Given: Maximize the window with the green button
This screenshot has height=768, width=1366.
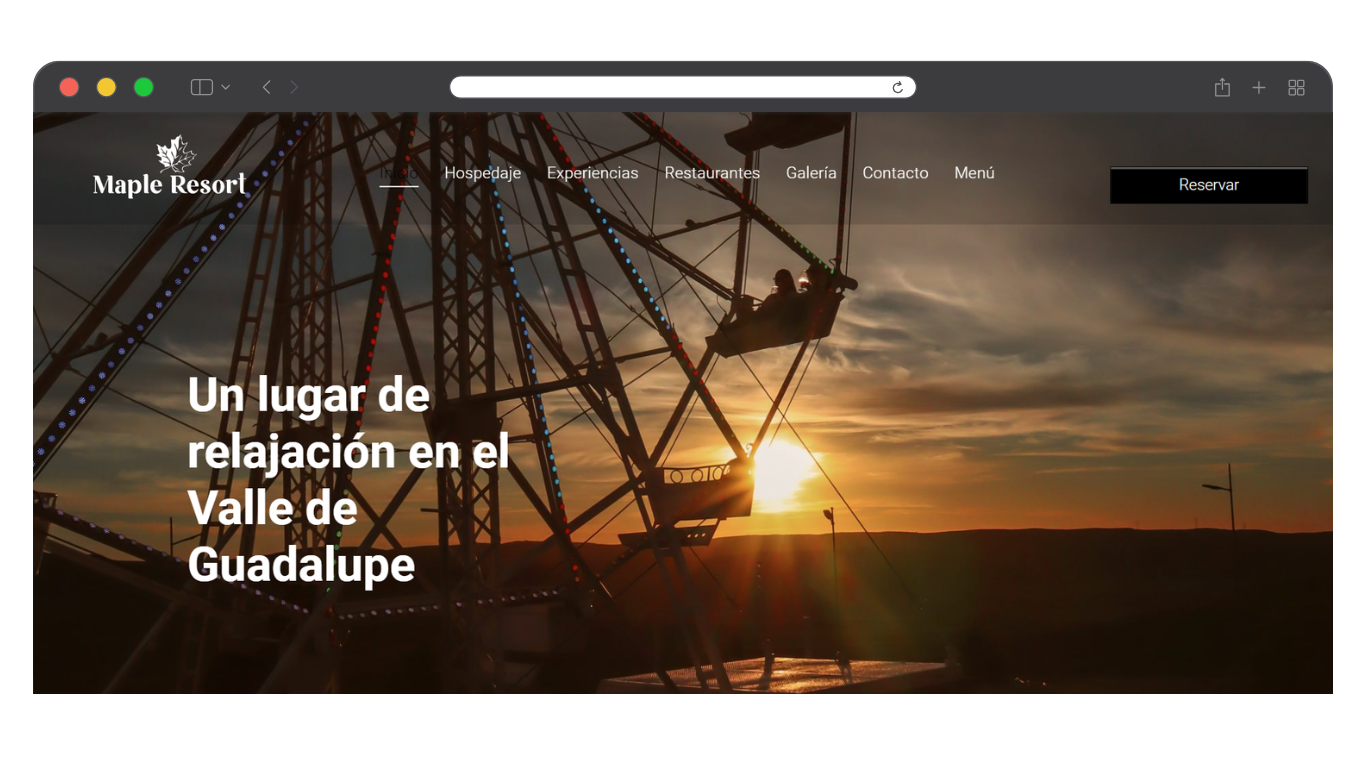Looking at the screenshot, I should pos(144,87).
